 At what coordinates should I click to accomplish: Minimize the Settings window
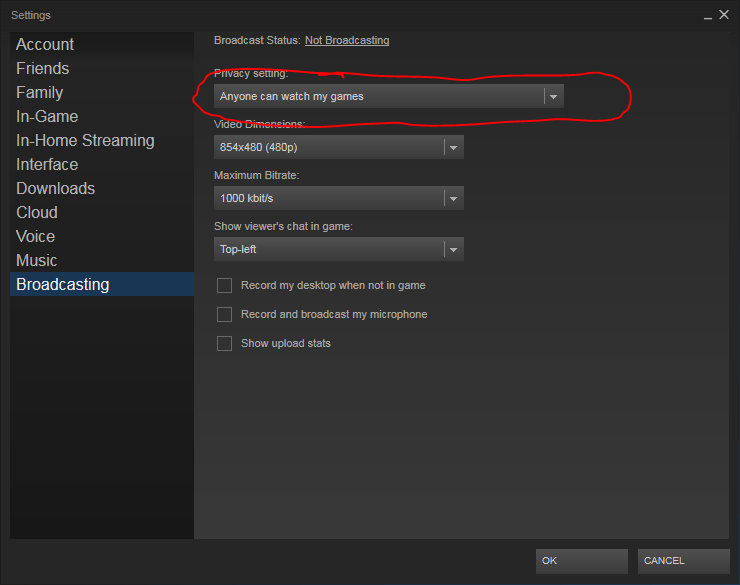click(708, 16)
